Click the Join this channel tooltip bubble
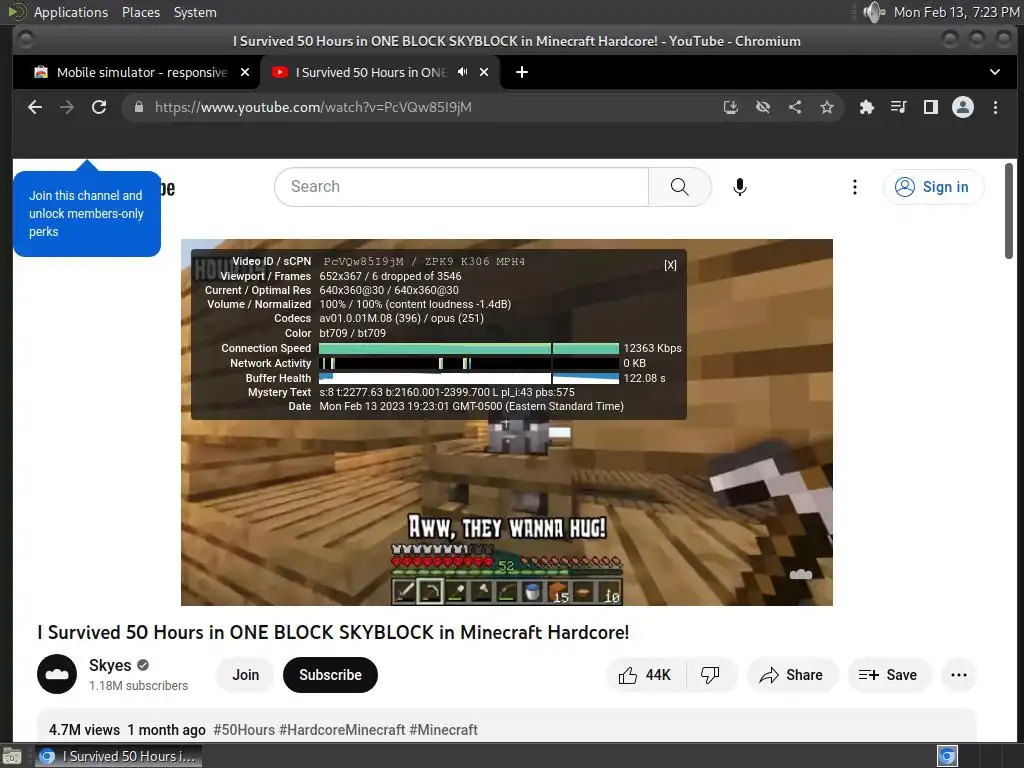Viewport: 1024px width, 768px height. coord(87,214)
